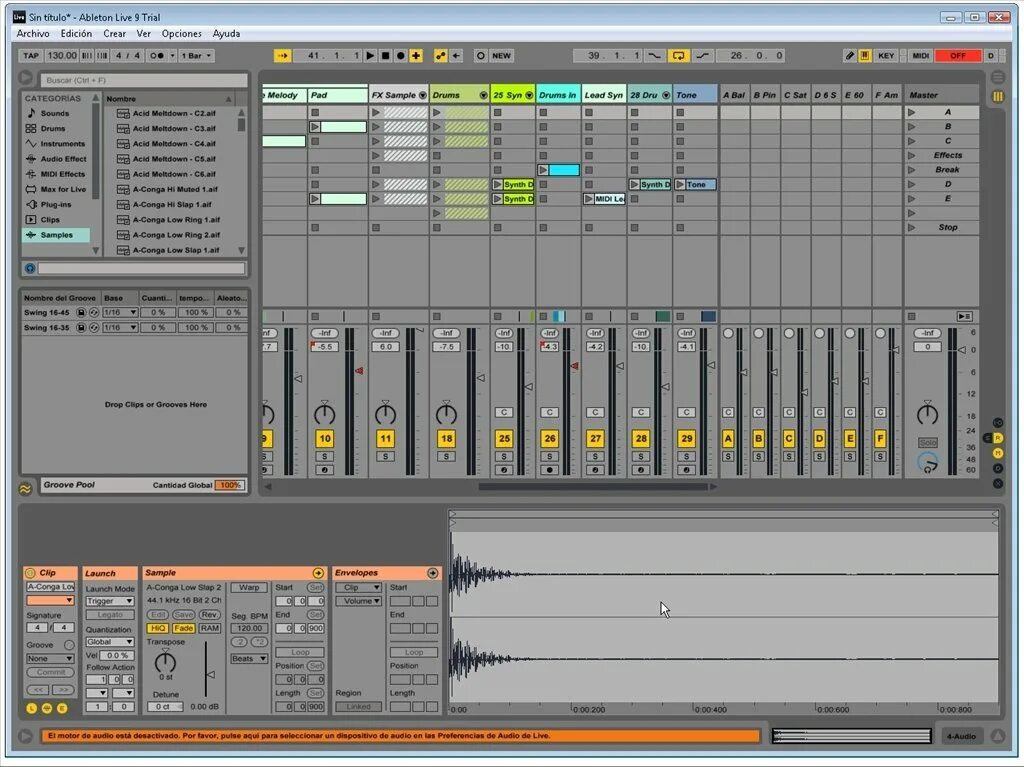Open the Archivo menu
Viewport: 1024px width, 767px height.
(33, 33)
